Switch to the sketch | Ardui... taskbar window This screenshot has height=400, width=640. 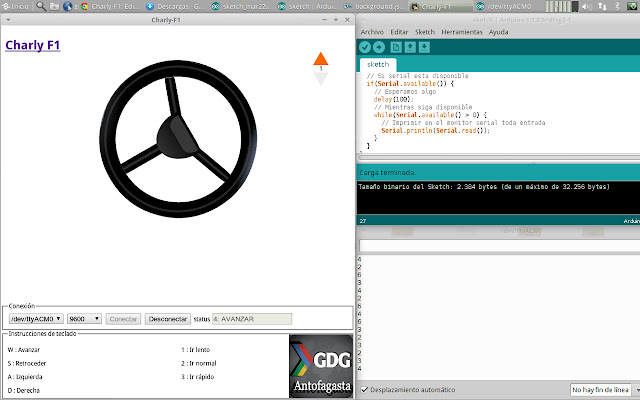point(307,6)
